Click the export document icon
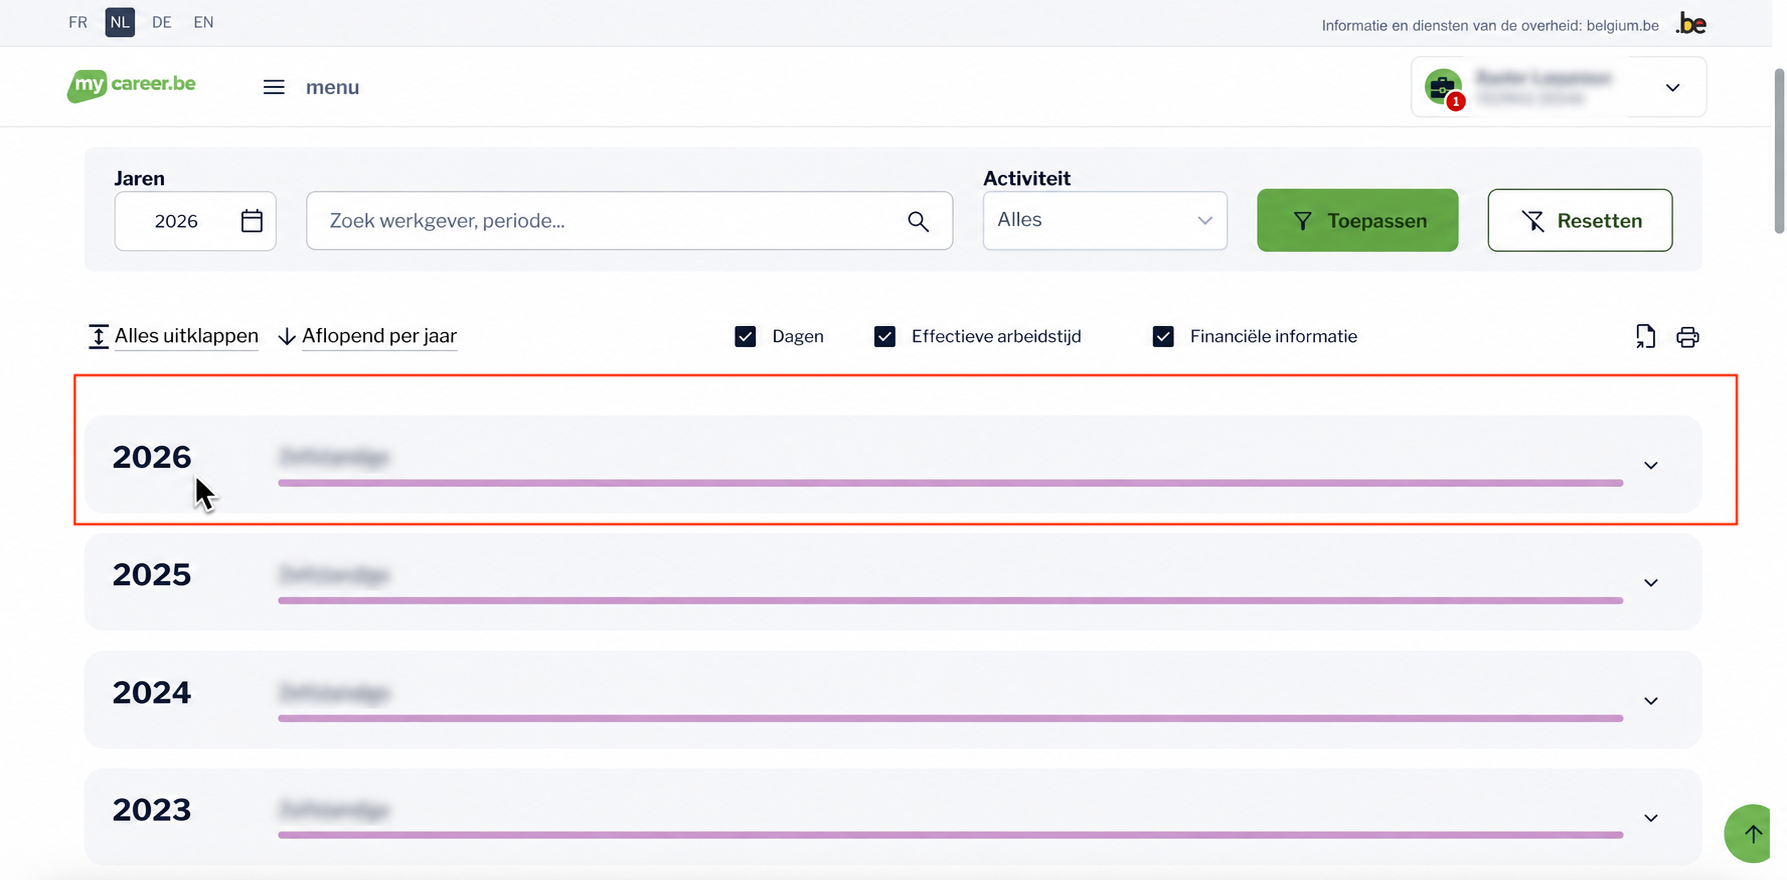 pos(1645,337)
